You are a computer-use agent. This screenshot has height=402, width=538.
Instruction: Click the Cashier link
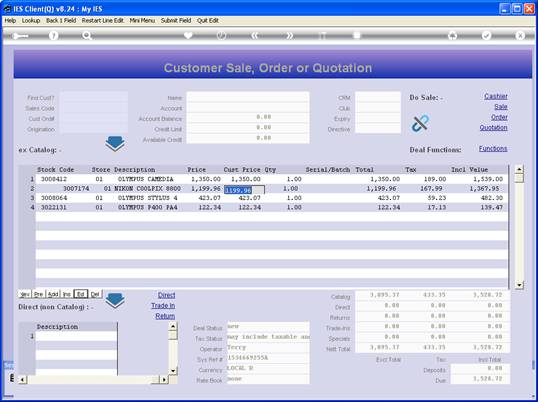point(496,96)
